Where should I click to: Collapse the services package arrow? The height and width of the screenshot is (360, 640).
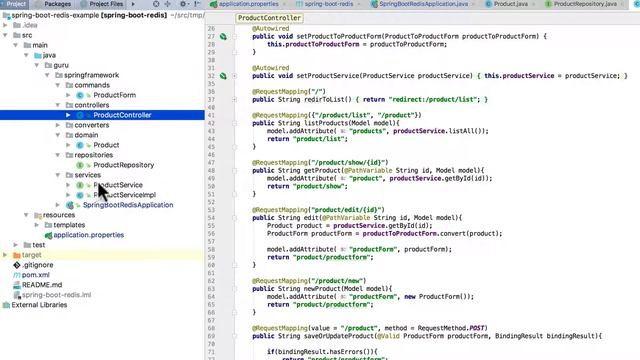pyautogui.click(x=58, y=175)
